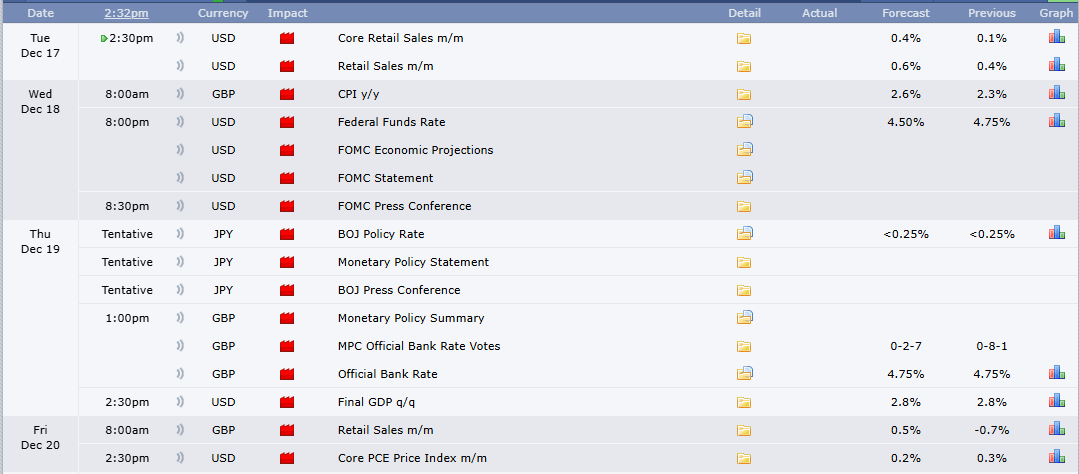This screenshot has height=474, width=1079.
Task: Open detail folder for GBP Retail Sales m/m
Action: (744, 431)
